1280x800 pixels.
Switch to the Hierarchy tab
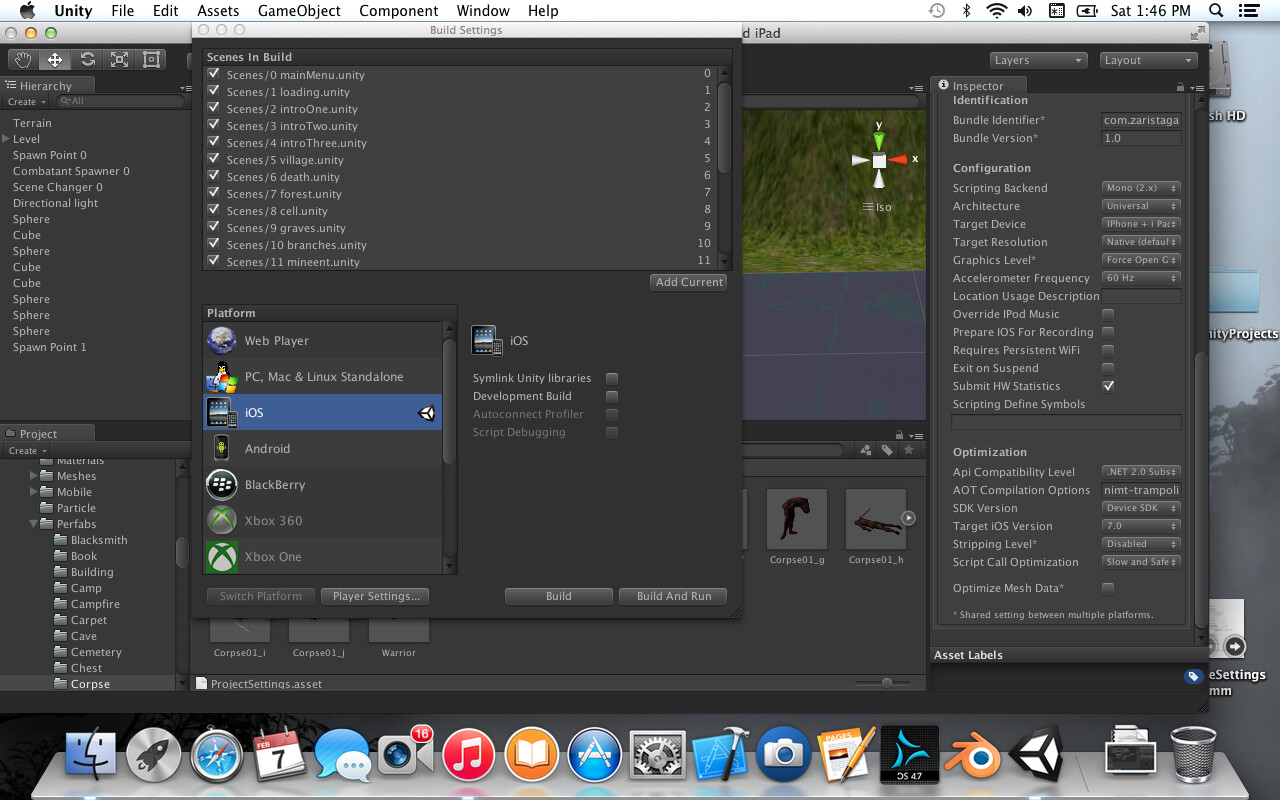pos(47,86)
